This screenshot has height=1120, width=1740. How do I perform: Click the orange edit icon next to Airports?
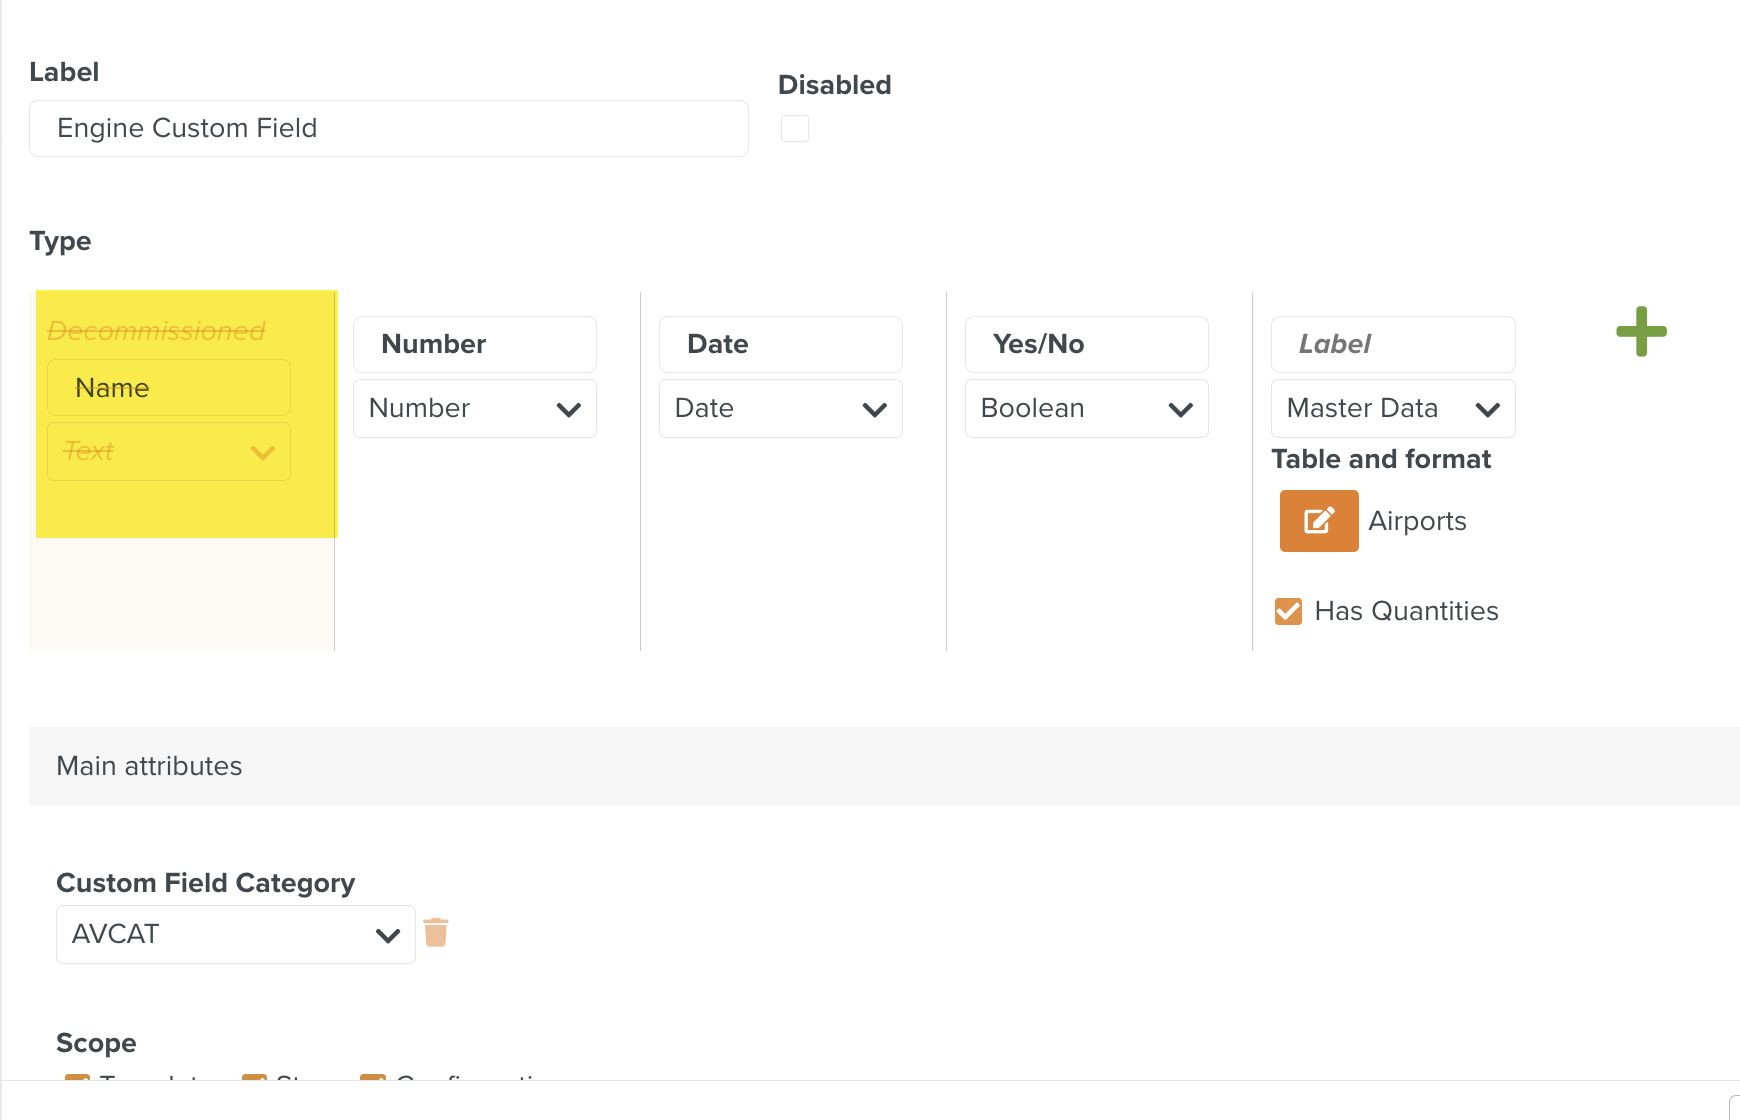point(1318,521)
